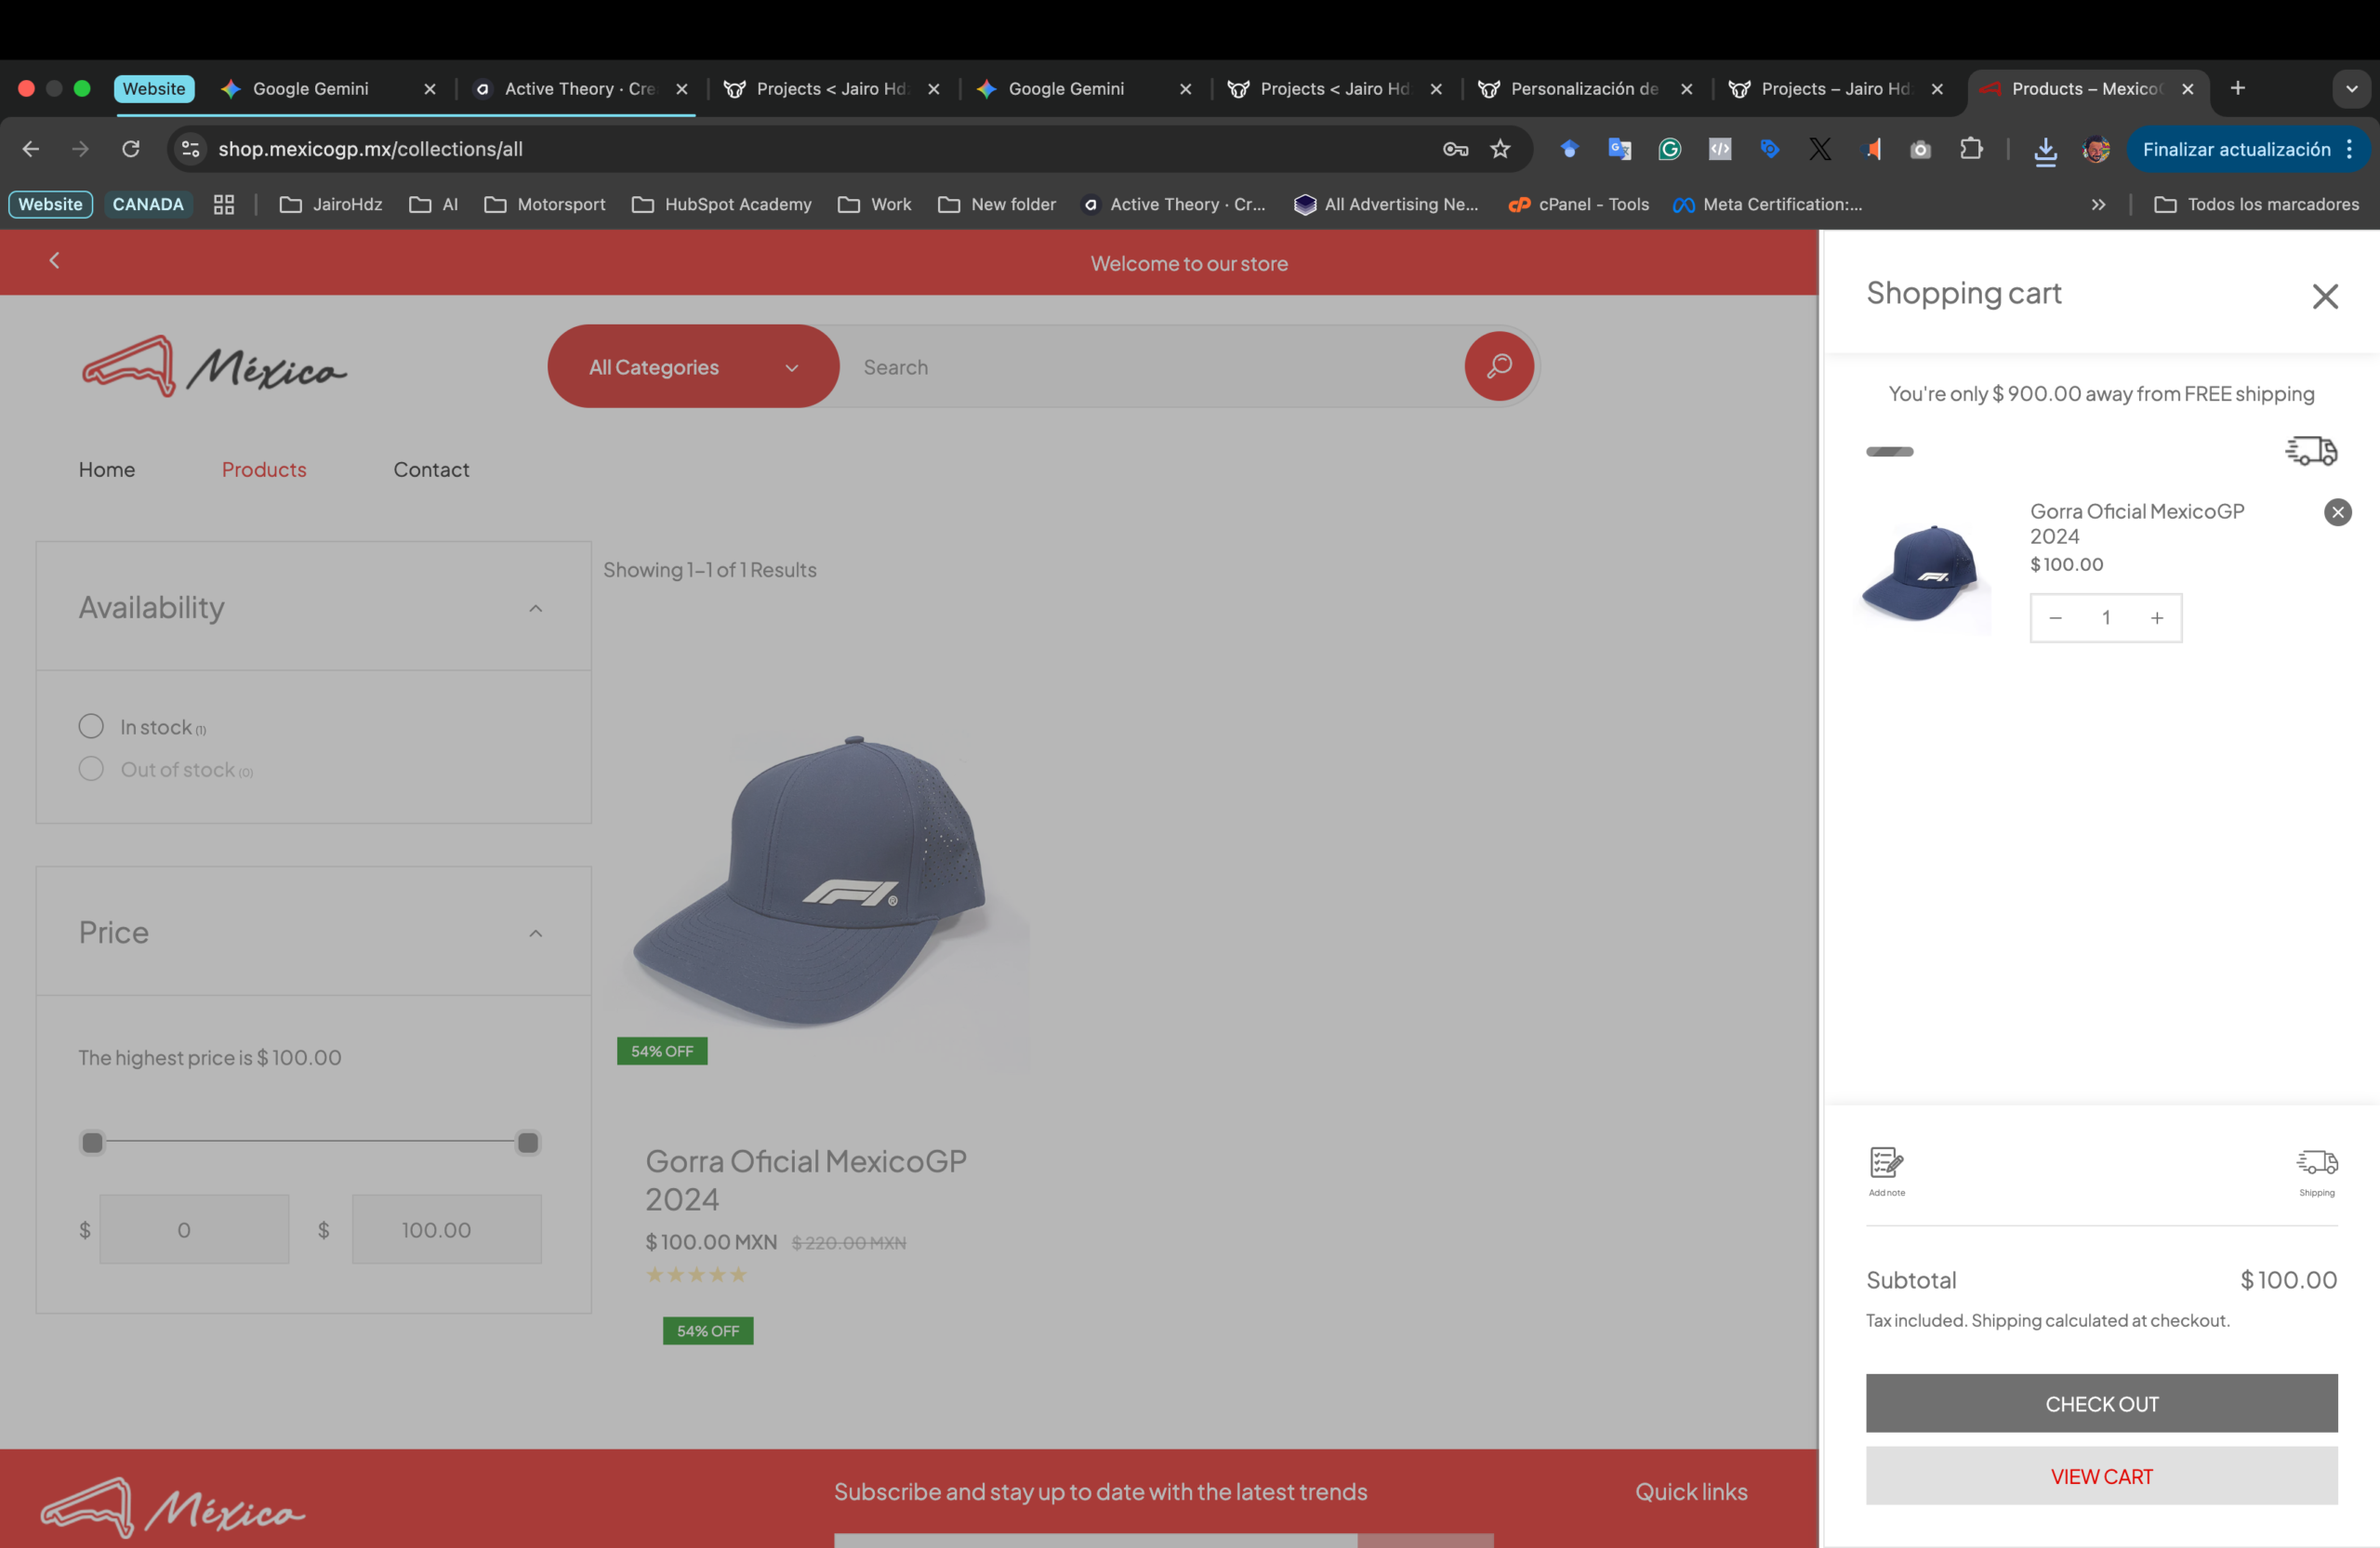2380x1548 pixels.
Task: Click the announcement bar previous arrow
Action: pos(54,261)
